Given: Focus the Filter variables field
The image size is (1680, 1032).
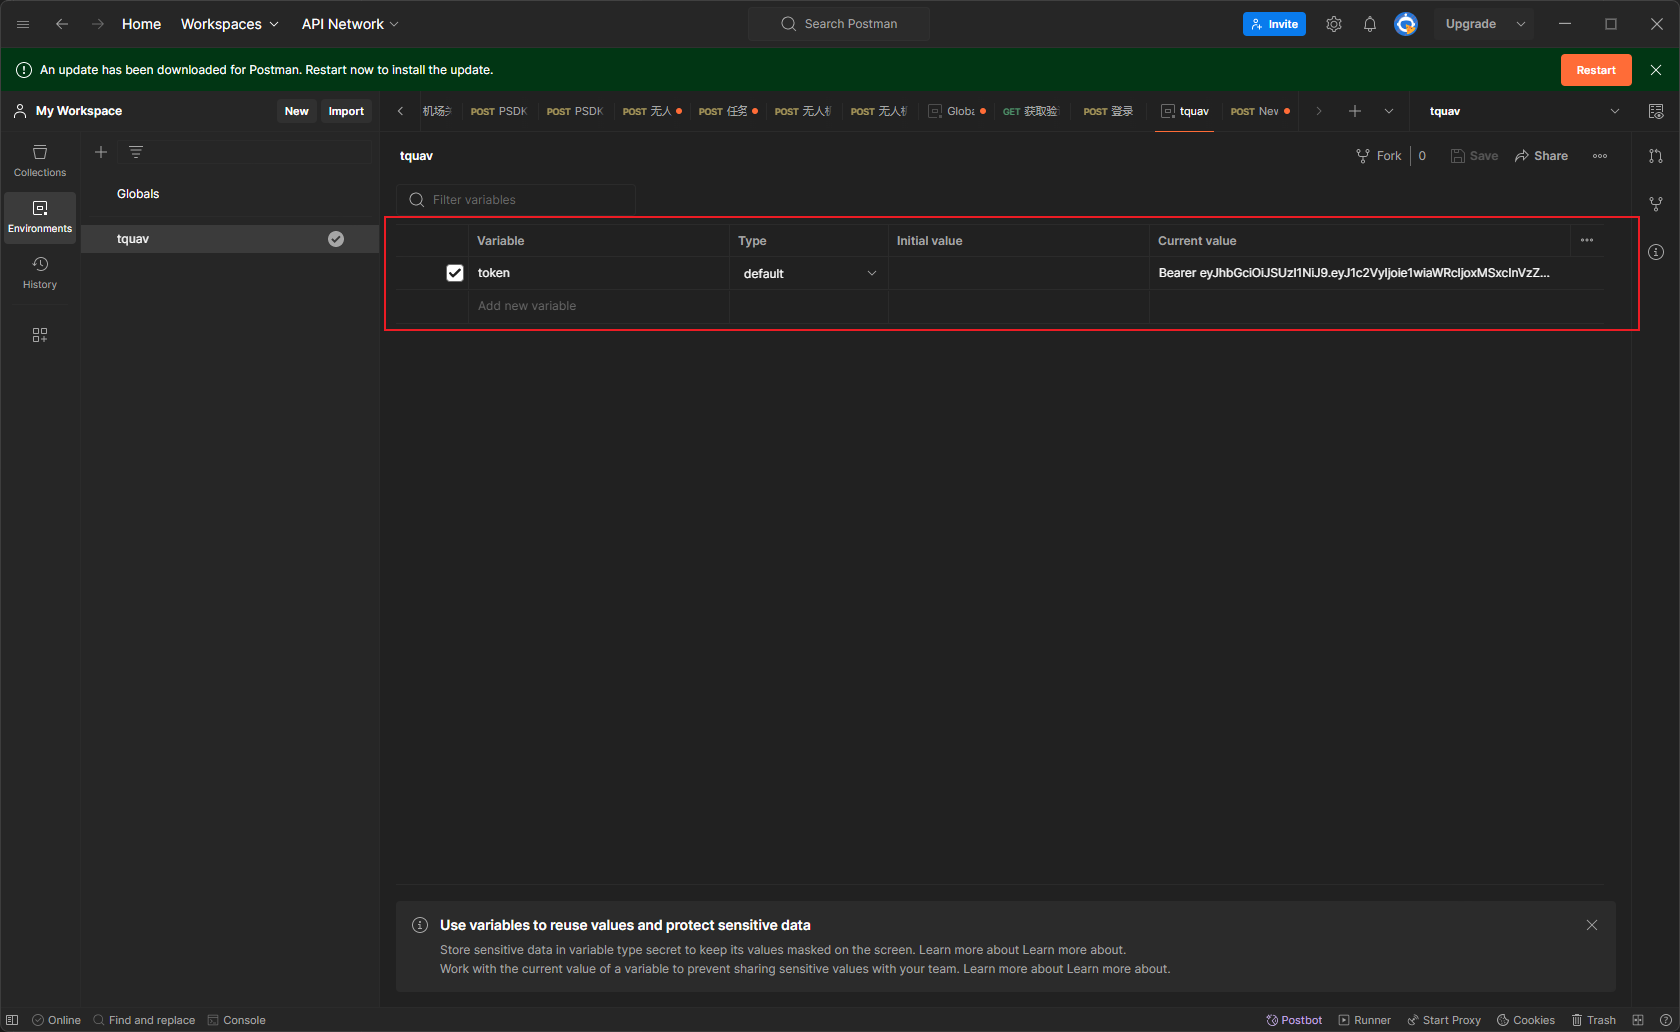Looking at the screenshot, I should 516,200.
